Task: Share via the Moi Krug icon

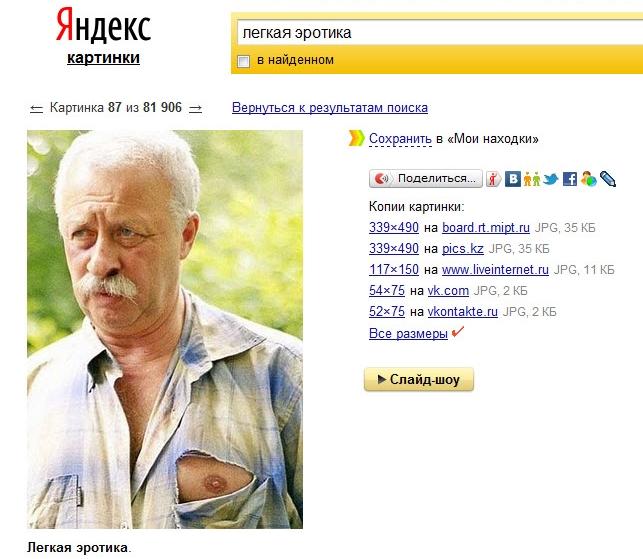Action: point(588,179)
